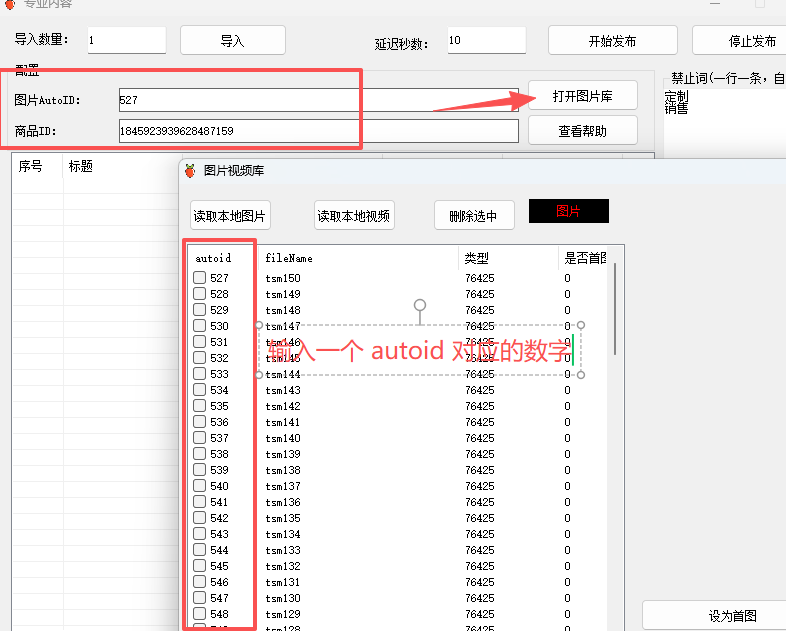The image size is (786, 631).
Task: Check the box for autoid 536
Action: [200, 422]
